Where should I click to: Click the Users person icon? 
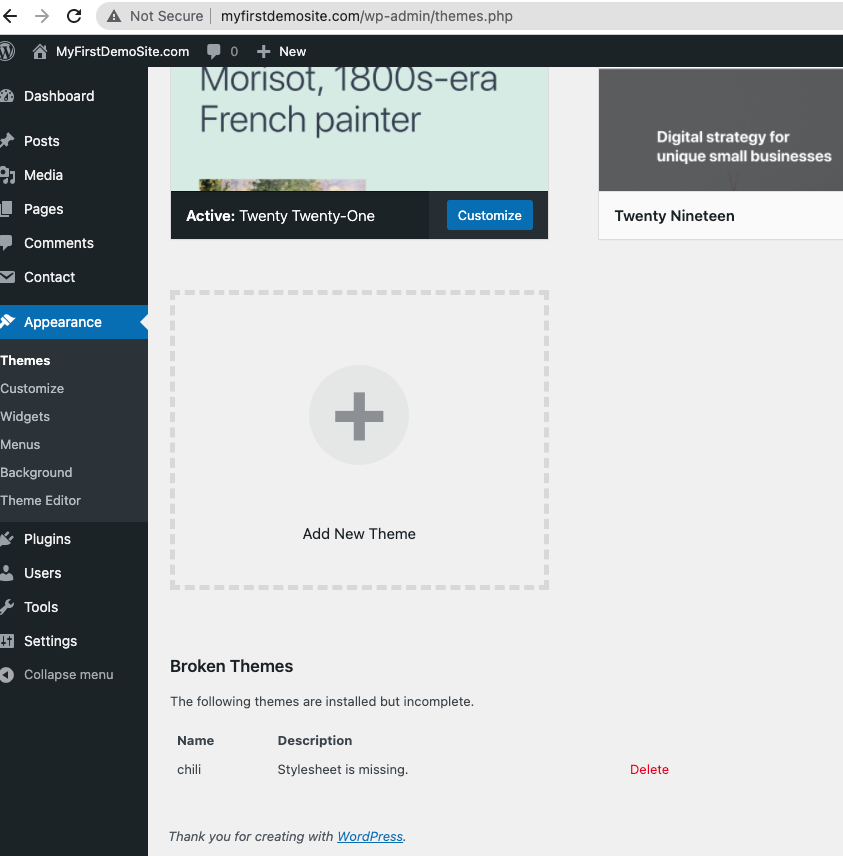7,573
